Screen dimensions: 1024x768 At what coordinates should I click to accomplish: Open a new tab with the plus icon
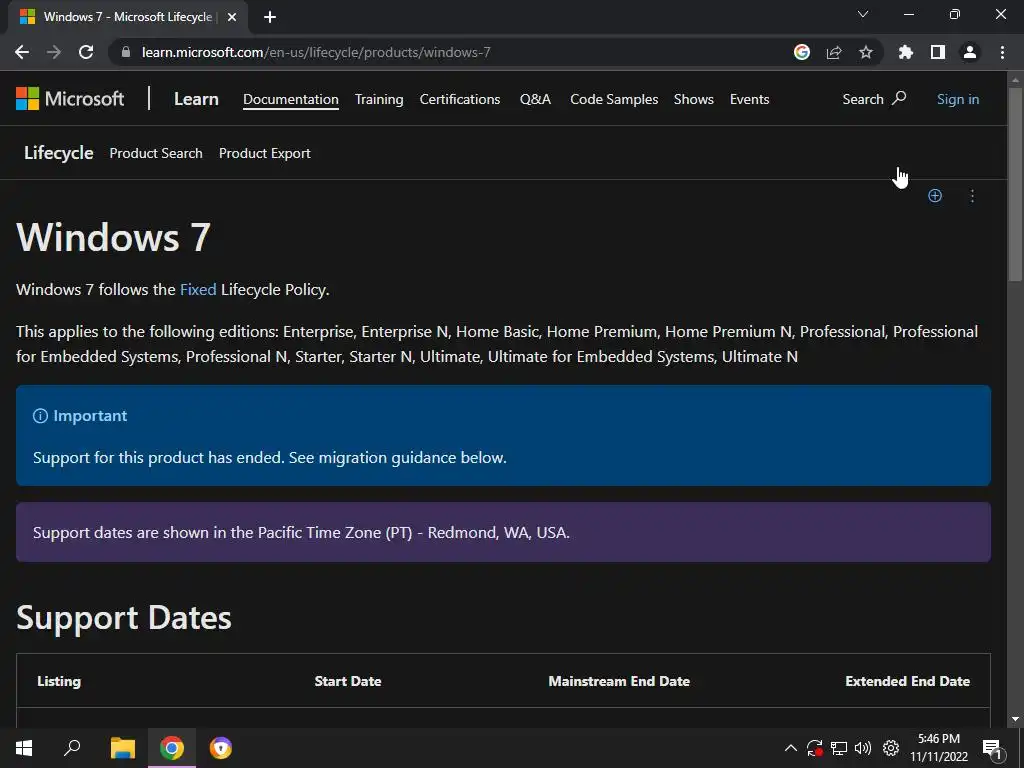[x=270, y=17]
